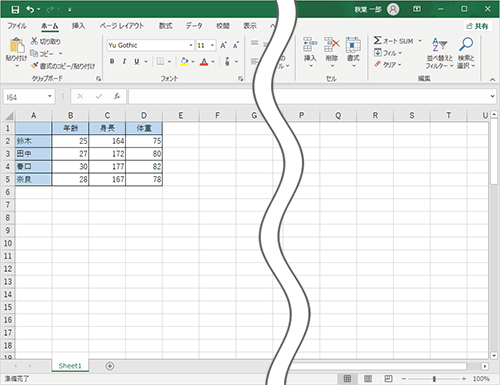Click the AutoSum sigma icon
The width and height of the screenshot is (500, 385).
pyautogui.click(x=377, y=41)
